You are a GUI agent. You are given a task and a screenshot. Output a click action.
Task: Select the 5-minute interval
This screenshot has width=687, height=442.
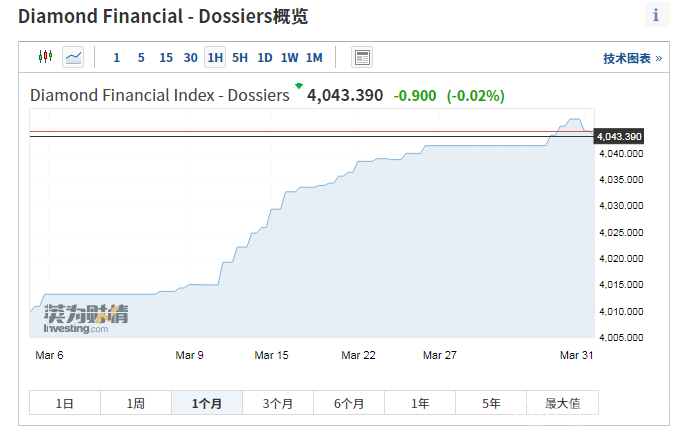(x=141, y=57)
